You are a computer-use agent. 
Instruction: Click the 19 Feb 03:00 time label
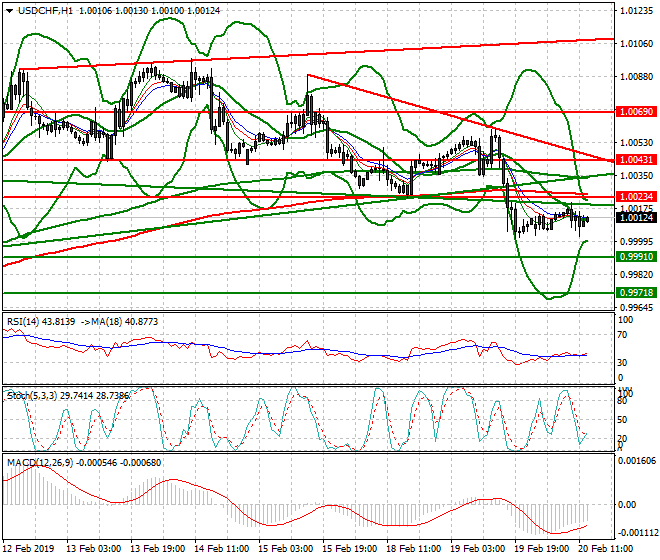click(478, 549)
